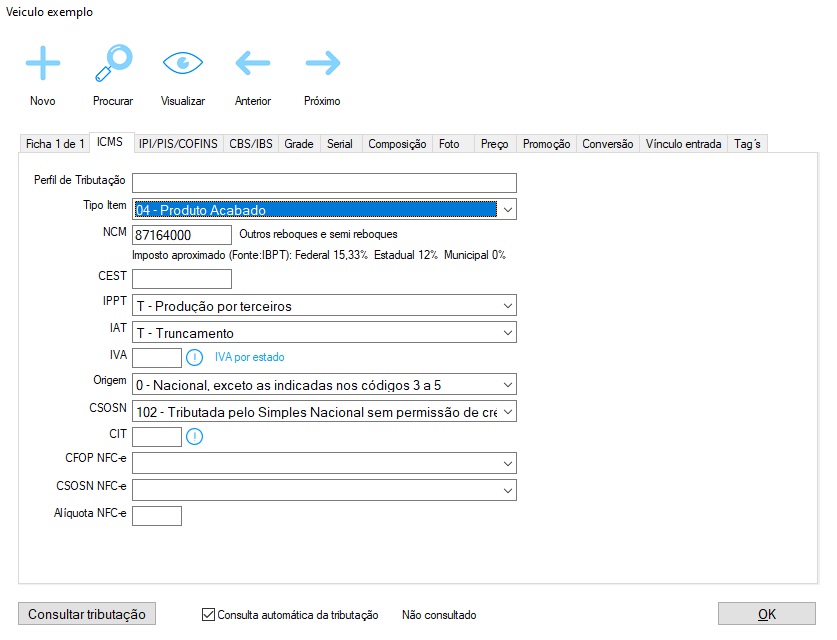
Task: Open the CBS/IBS tab
Action: [250, 144]
